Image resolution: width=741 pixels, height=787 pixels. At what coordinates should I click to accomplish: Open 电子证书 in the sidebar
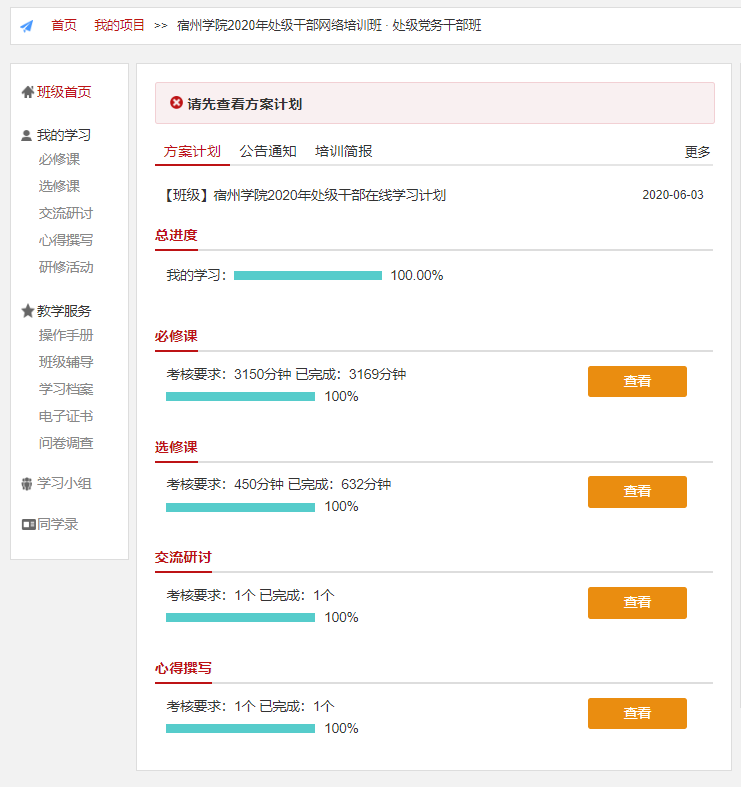(x=66, y=416)
